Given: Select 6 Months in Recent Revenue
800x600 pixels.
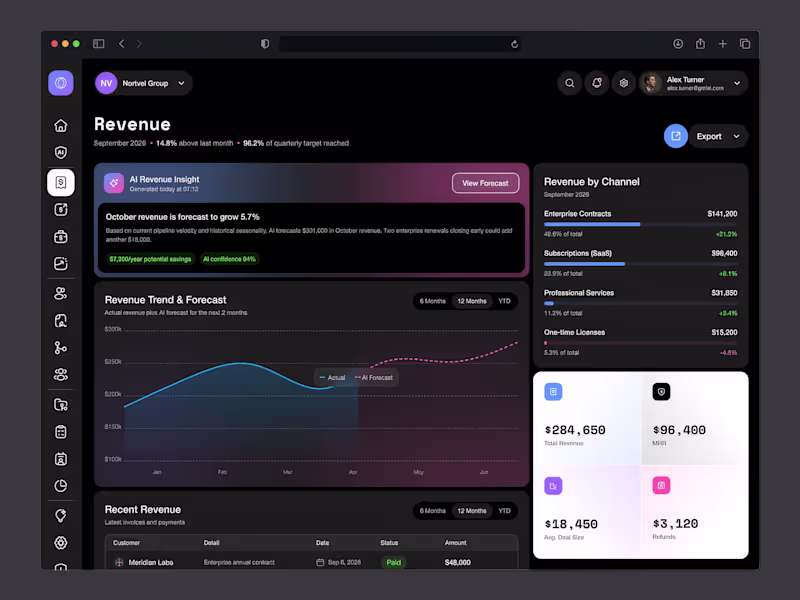Looking at the screenshot, I should (x=433, y=511).
